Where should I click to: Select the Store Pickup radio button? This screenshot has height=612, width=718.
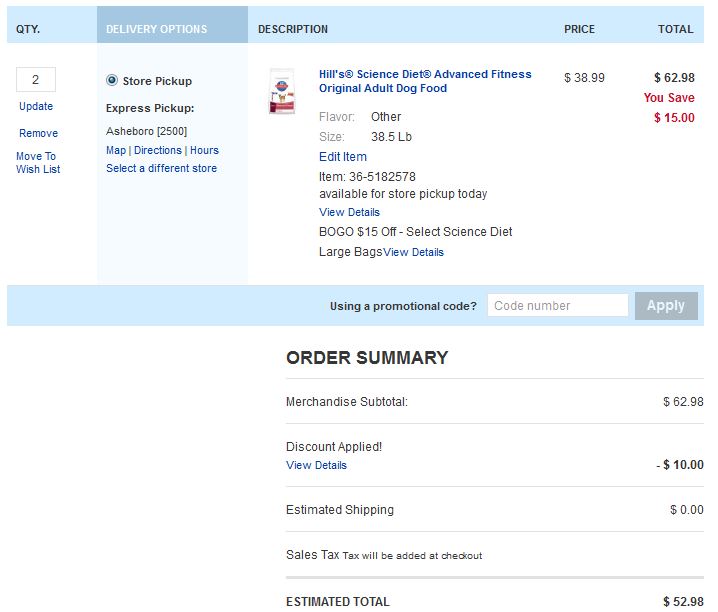point(112,80)
